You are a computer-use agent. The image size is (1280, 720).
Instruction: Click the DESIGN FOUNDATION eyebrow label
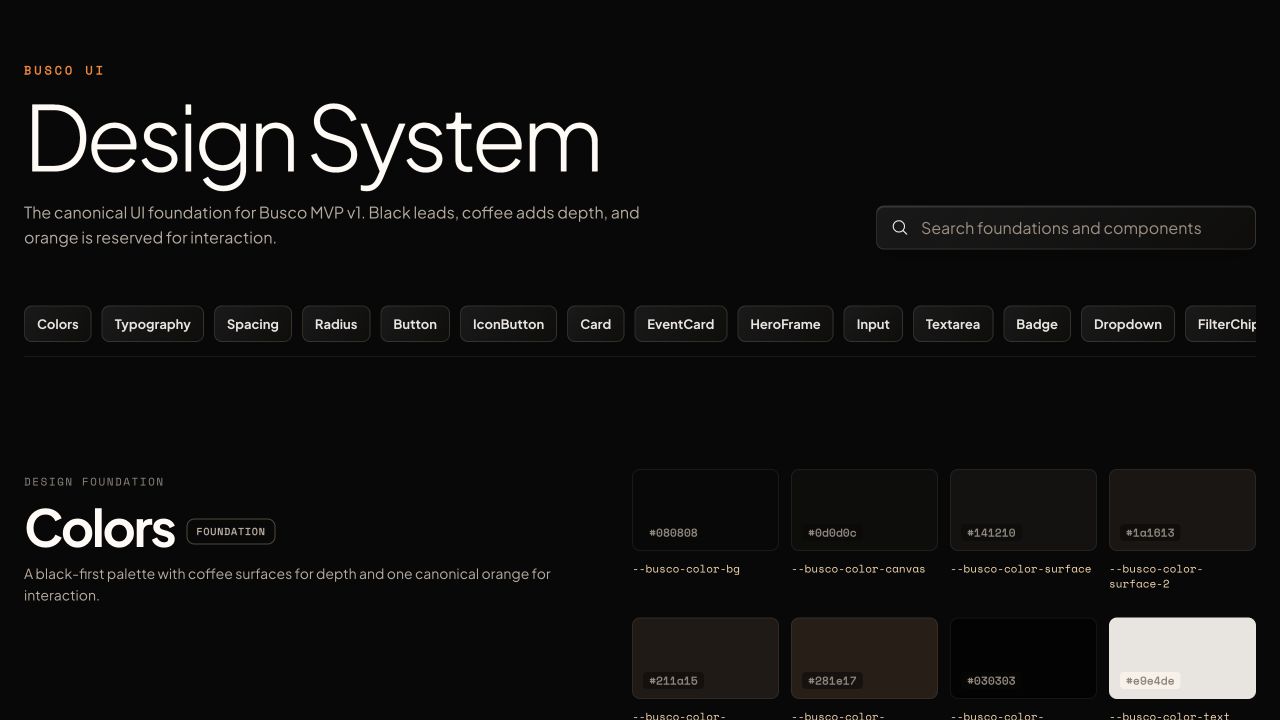click(x=94, y=482)
